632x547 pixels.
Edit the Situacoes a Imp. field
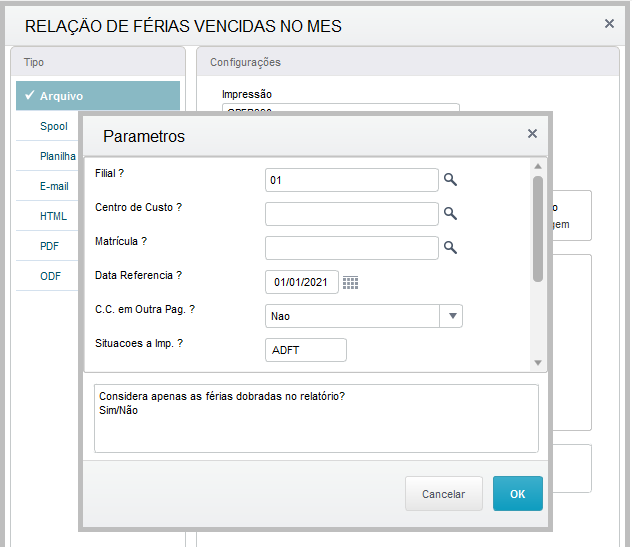pos(306,350)
